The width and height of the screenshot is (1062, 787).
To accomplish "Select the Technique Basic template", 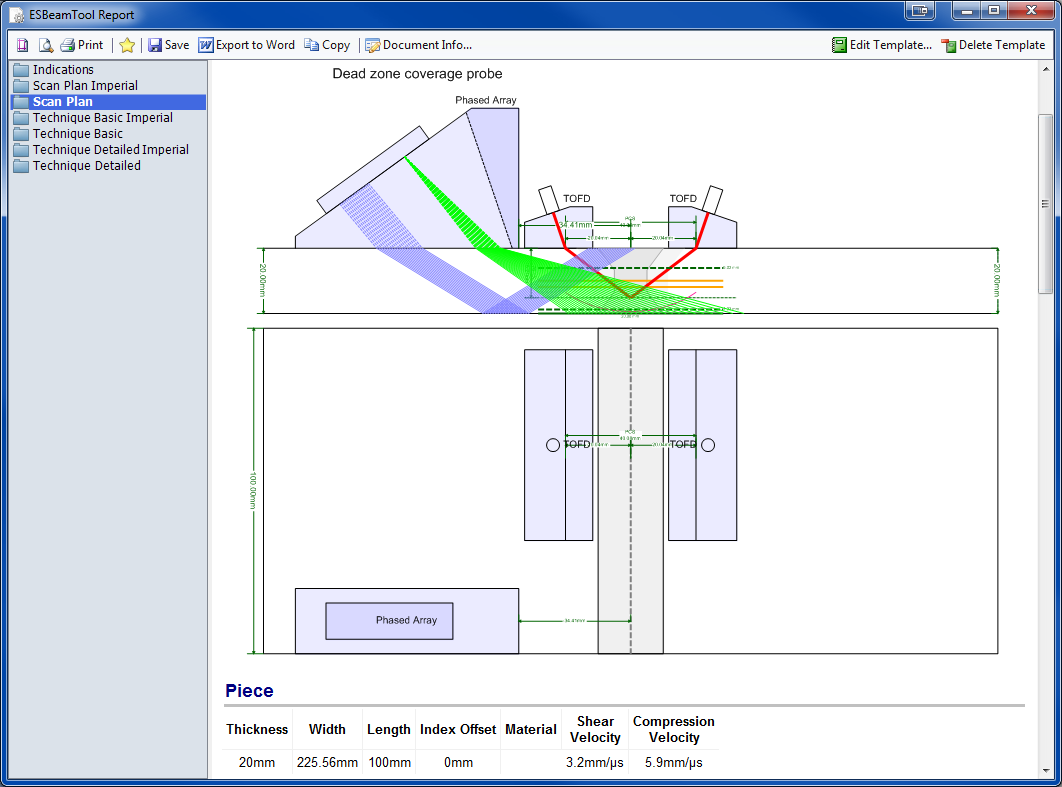I will (78, 134).
